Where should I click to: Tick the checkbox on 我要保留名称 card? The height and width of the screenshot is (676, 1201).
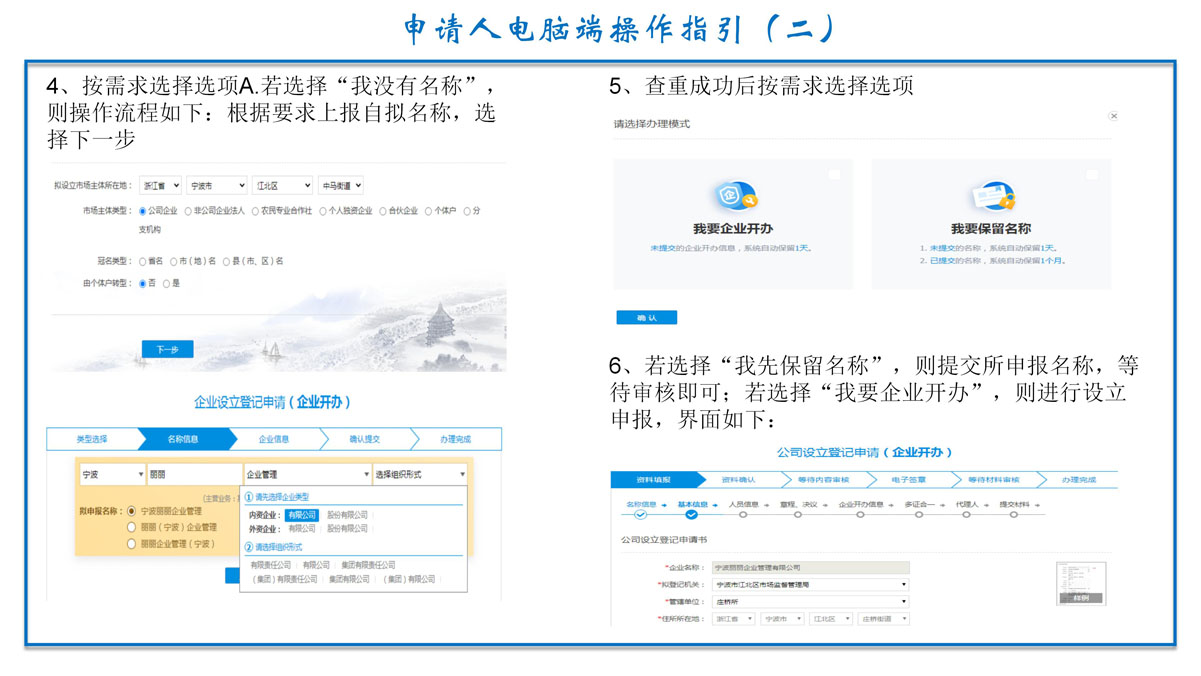[x=1092, y=175]
